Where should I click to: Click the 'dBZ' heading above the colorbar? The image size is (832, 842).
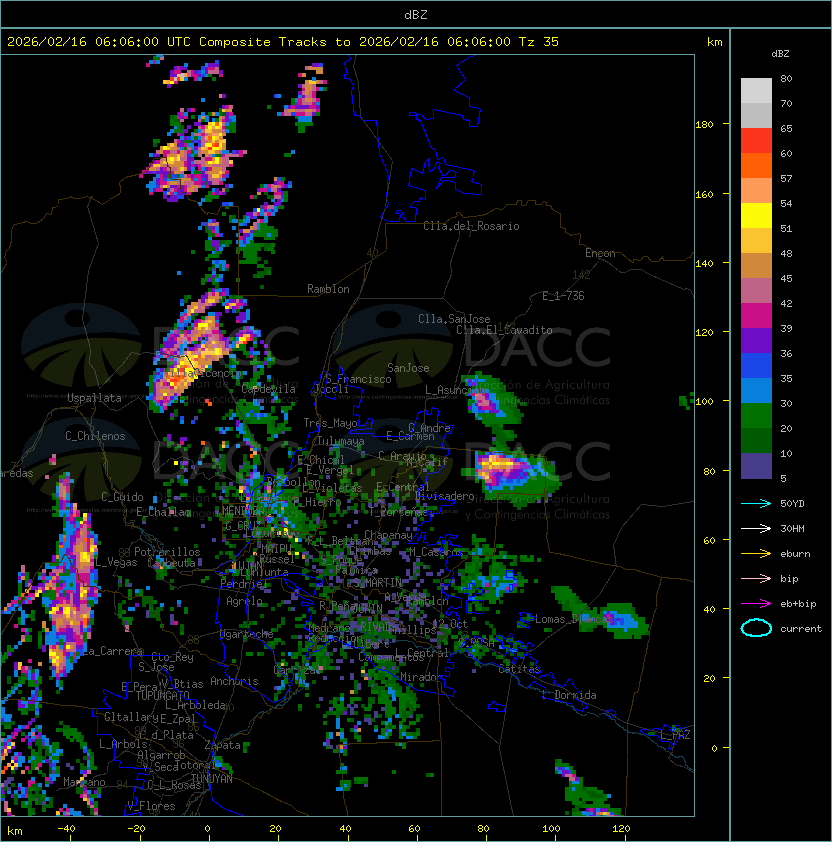[780, 54]
